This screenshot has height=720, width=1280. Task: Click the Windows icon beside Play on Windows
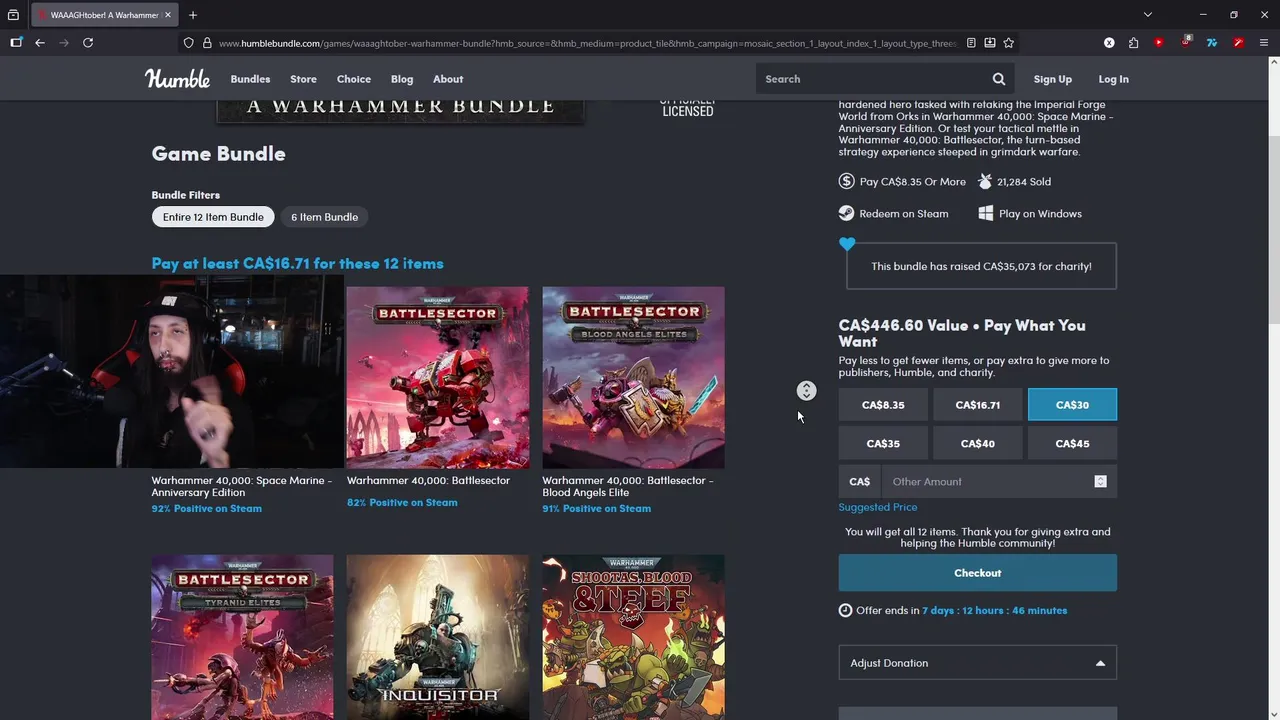985,213
